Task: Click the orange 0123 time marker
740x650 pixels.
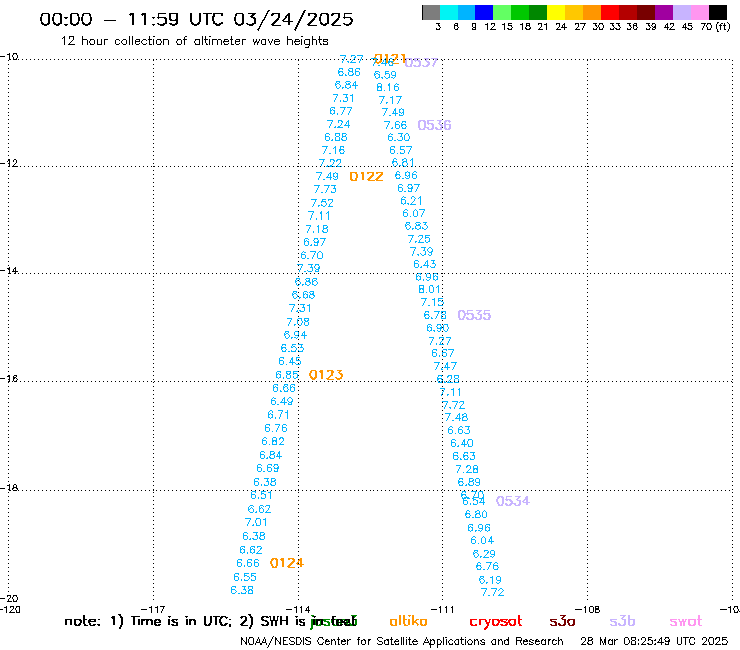Action: point(326,375)
